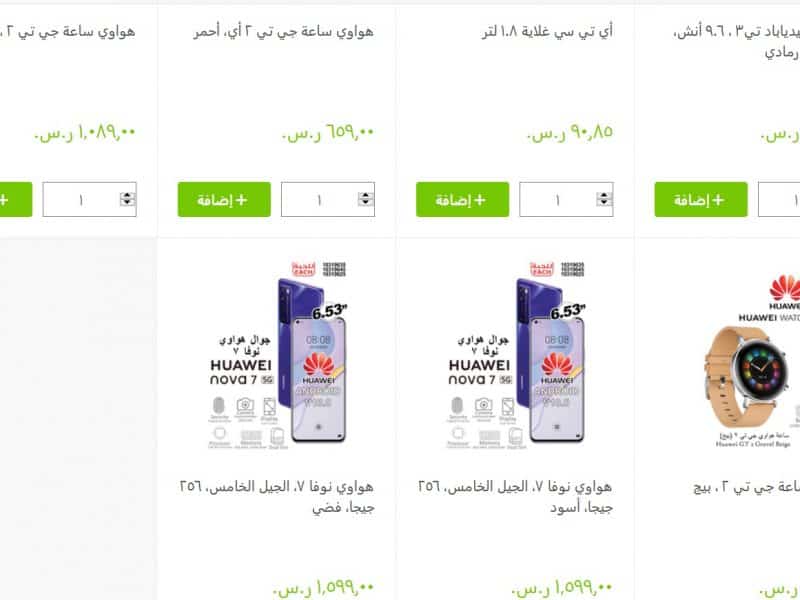
Task: Add the 9.6 inch grey MediaPad T3 tablet to cart
Action: click(x=701, y=199)
